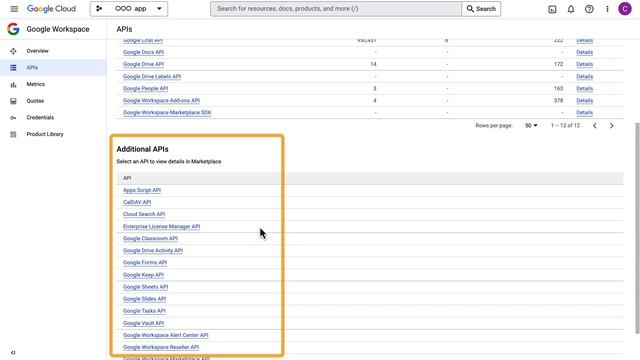Focus the resource search field
The height and width of the screenshot is (360, 640).
336,9
